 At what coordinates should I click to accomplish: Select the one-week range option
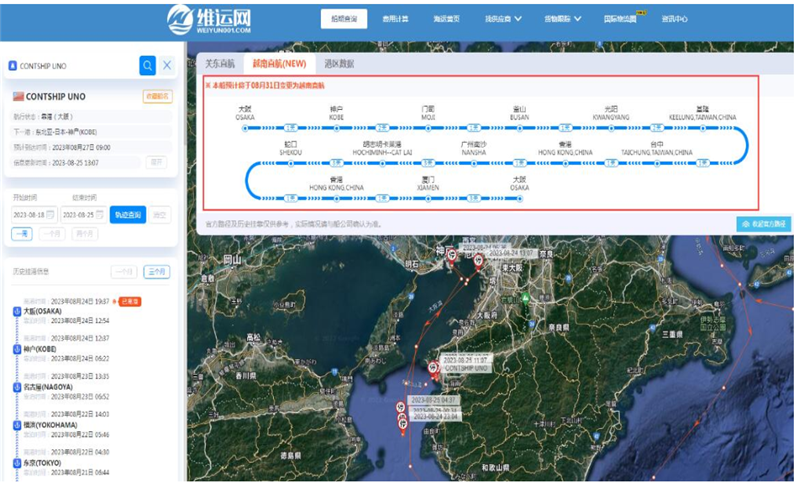pyautogui.click(x=22, y=234)
